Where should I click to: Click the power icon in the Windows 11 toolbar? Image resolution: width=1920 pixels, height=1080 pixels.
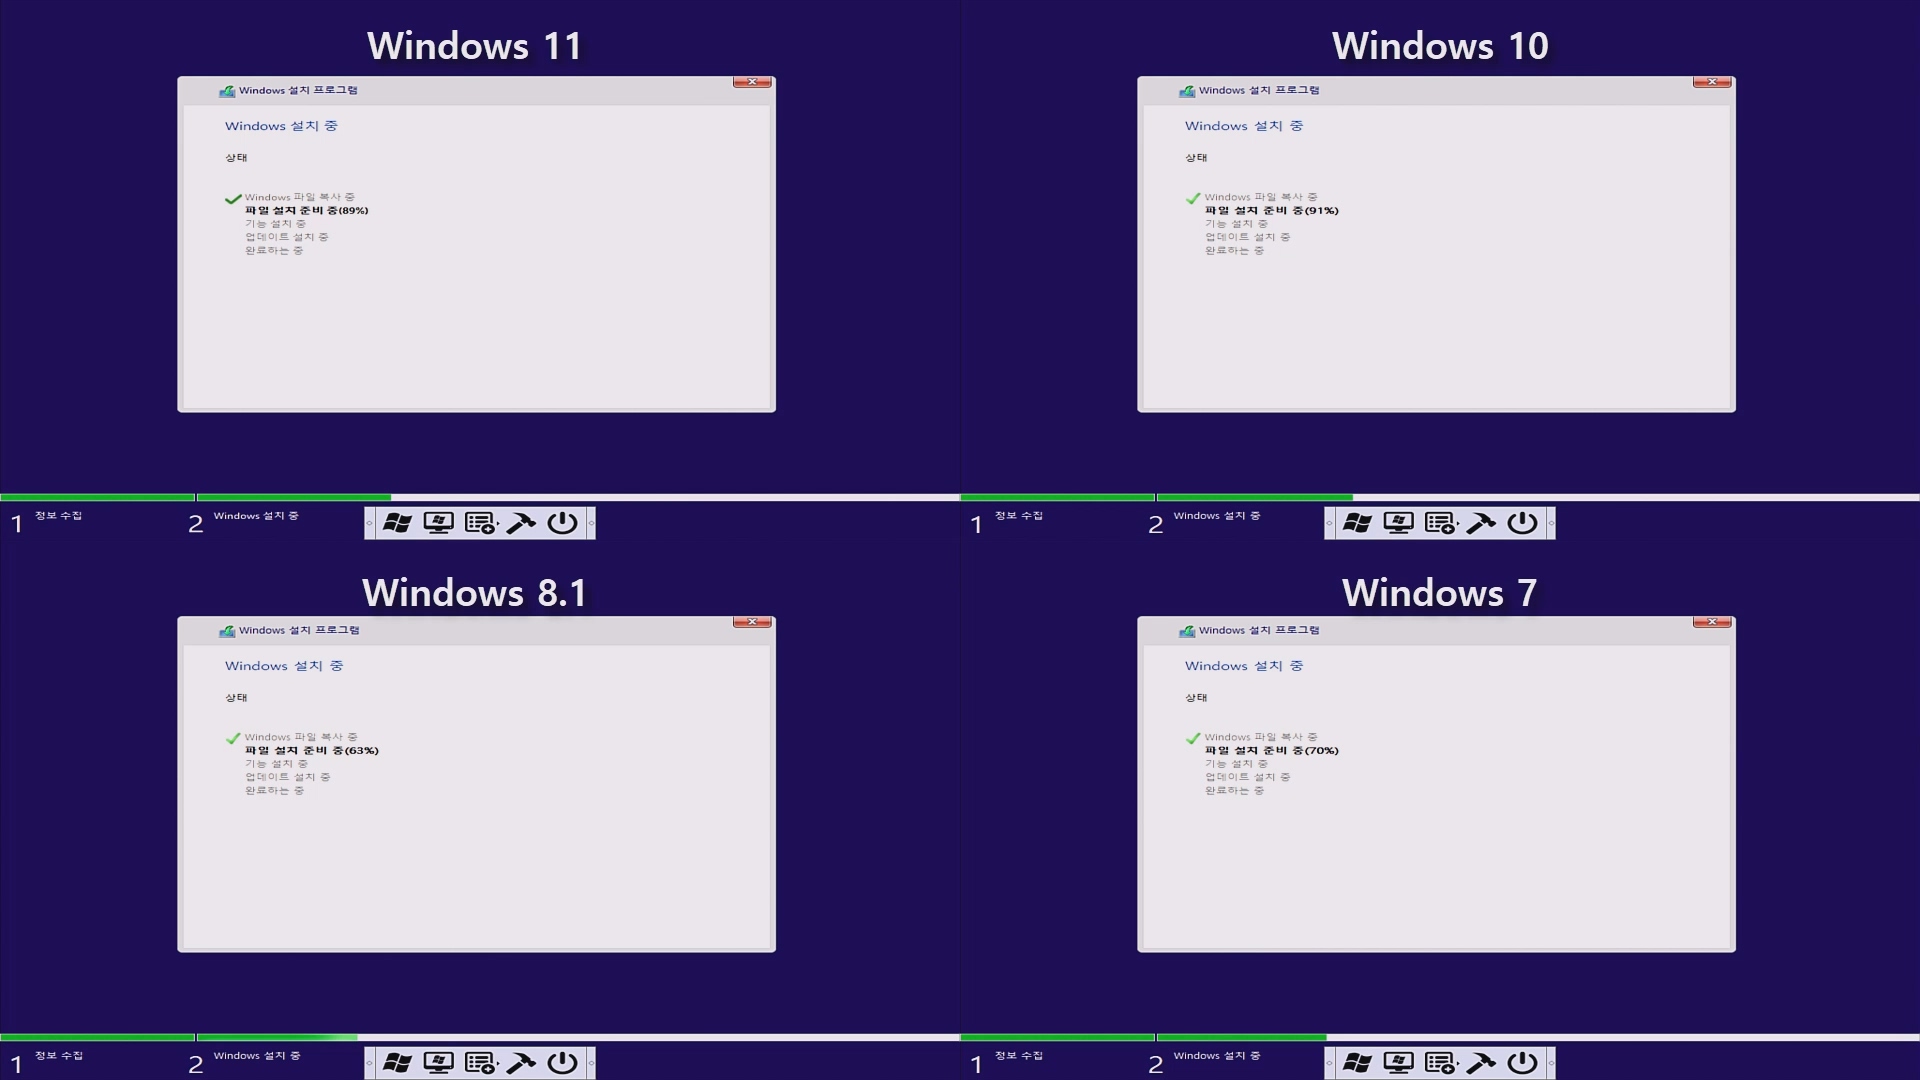click(x=562, y=523)
